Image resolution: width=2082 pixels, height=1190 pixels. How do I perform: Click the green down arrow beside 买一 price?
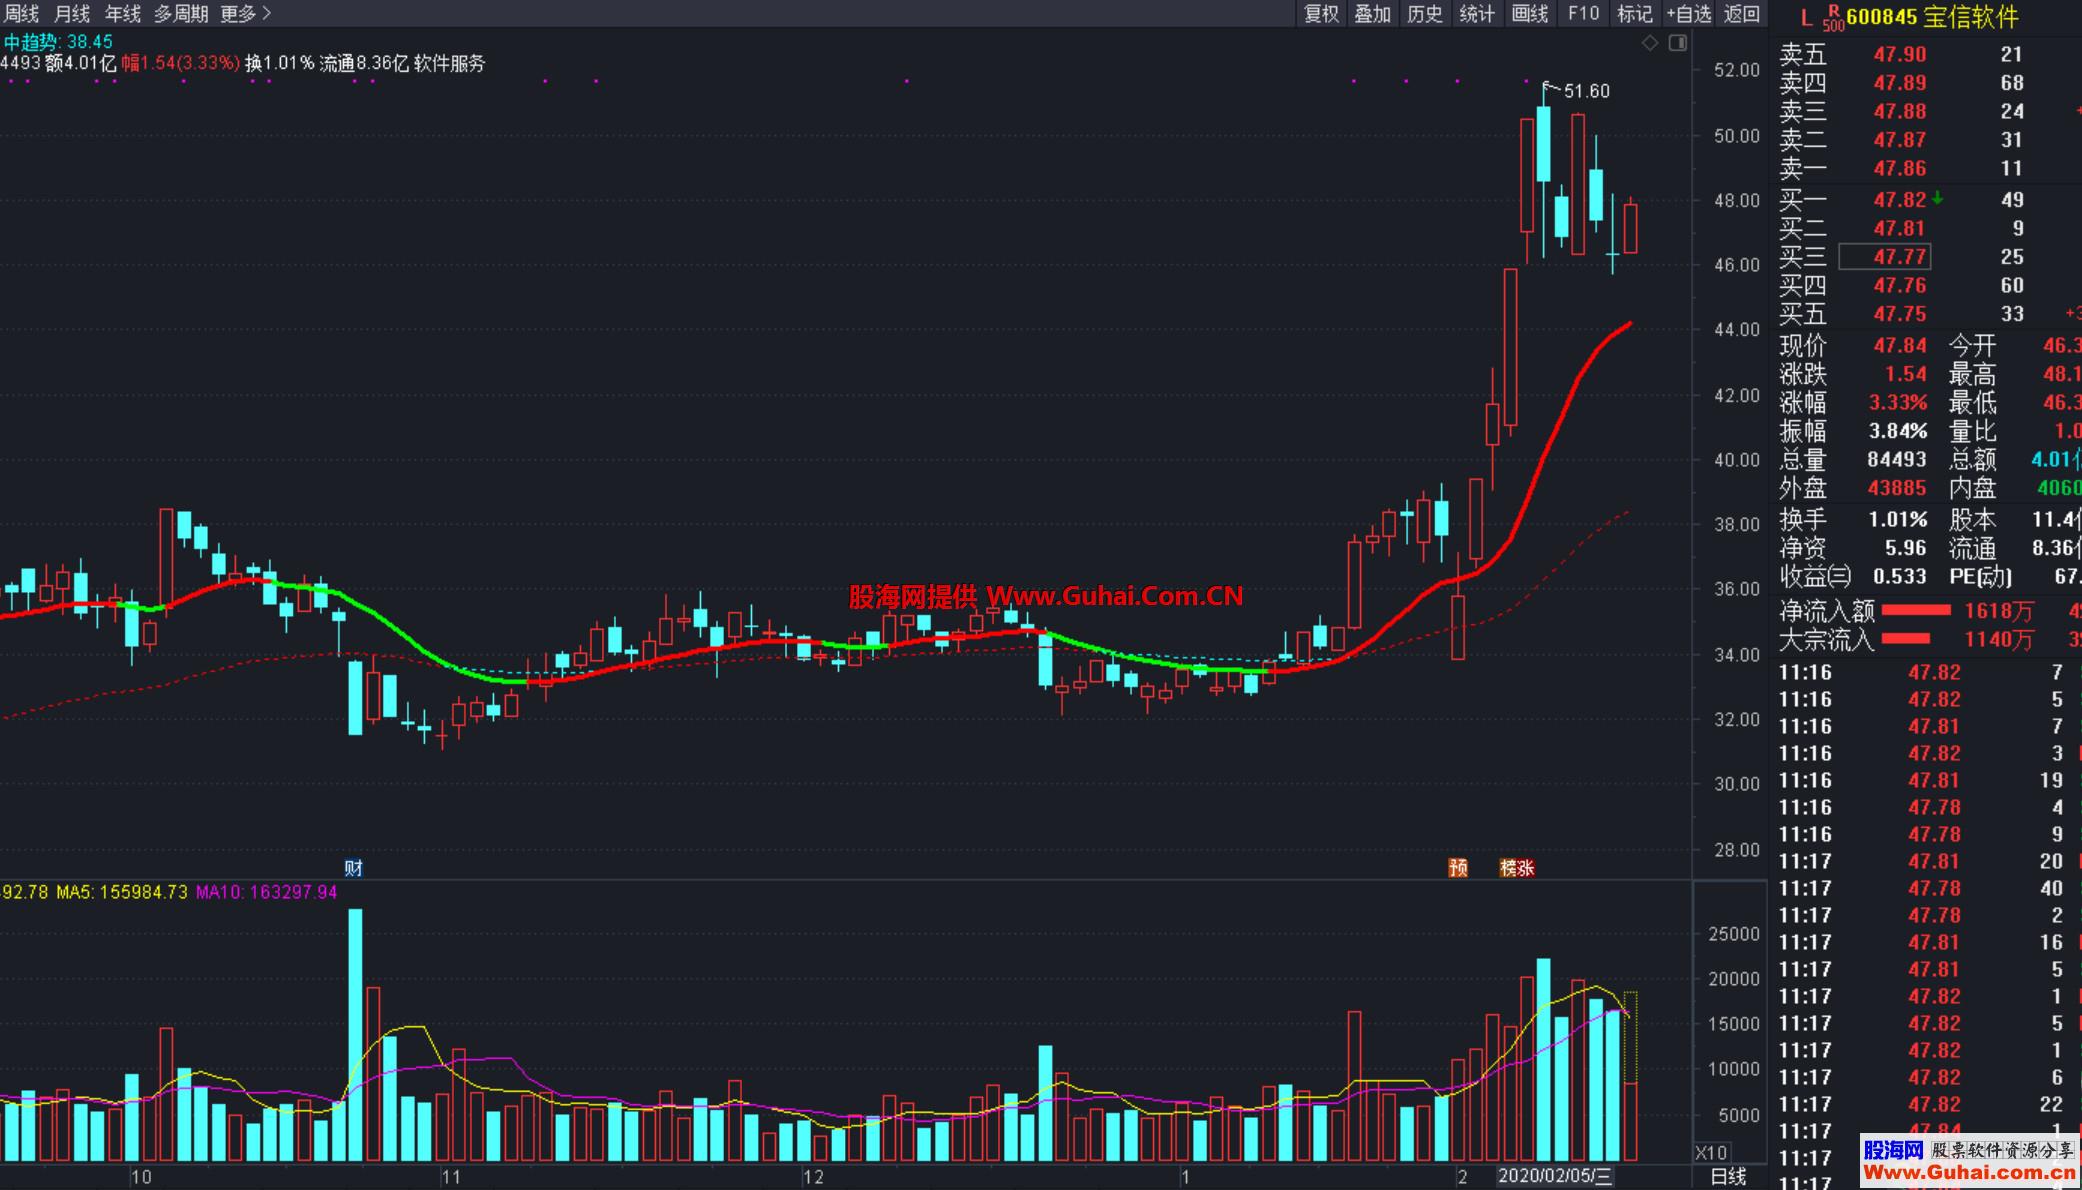pyautogui.click(x=1937, y=199)
